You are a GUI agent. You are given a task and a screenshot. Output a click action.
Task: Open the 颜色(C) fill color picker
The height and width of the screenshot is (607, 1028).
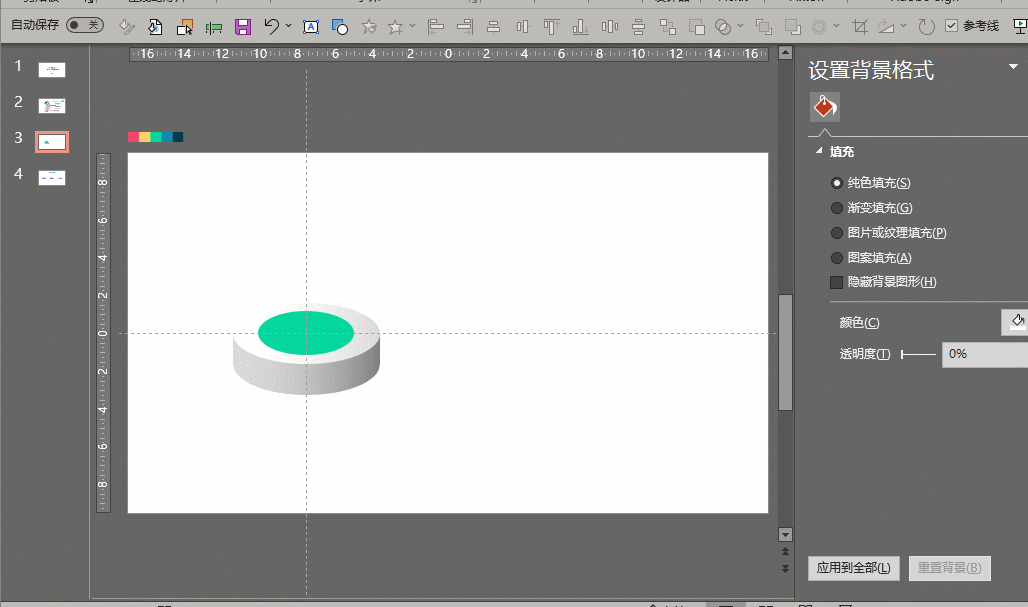1015,322
